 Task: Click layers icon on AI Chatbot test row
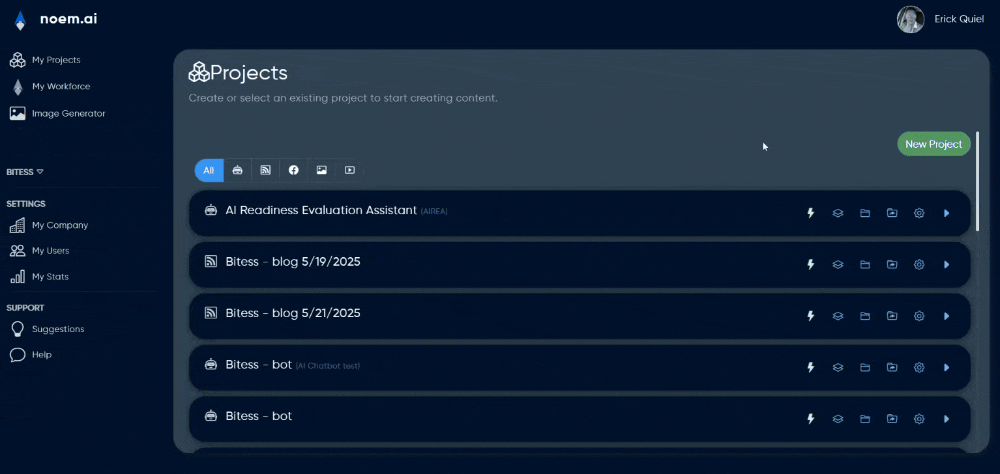[838, 367]
